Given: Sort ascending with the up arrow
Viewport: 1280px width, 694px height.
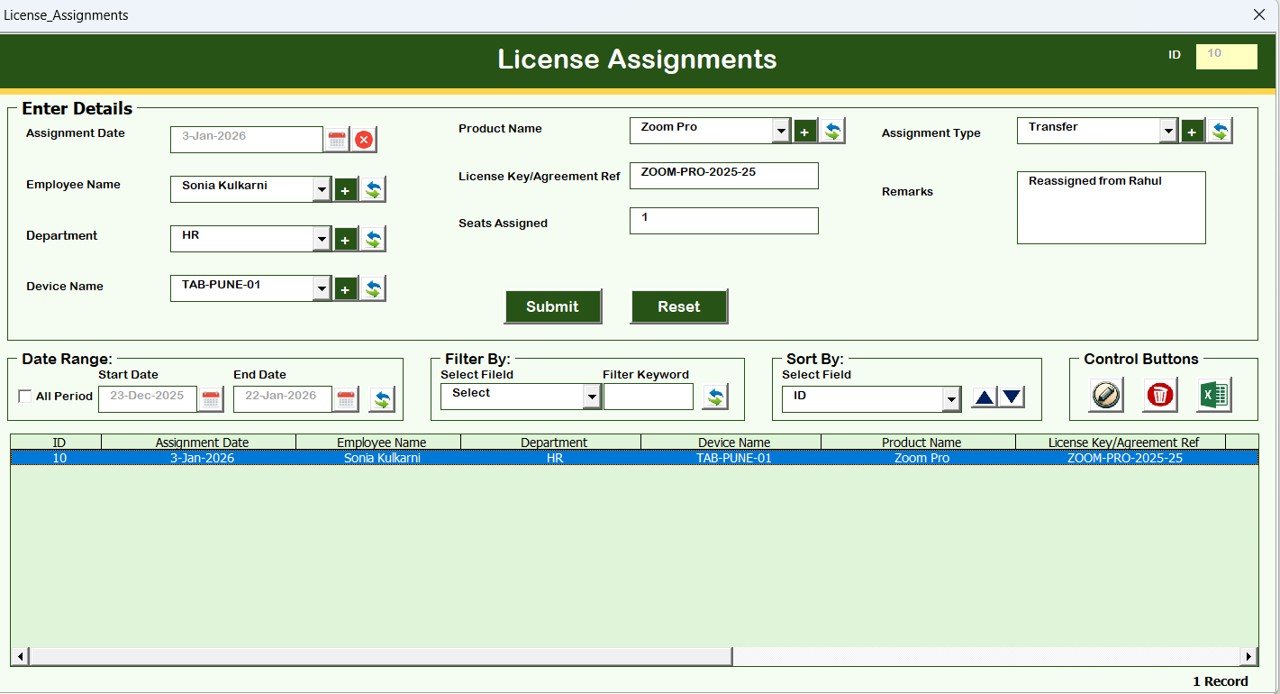Looking at the screenshot, I should [x=984, y=398].
